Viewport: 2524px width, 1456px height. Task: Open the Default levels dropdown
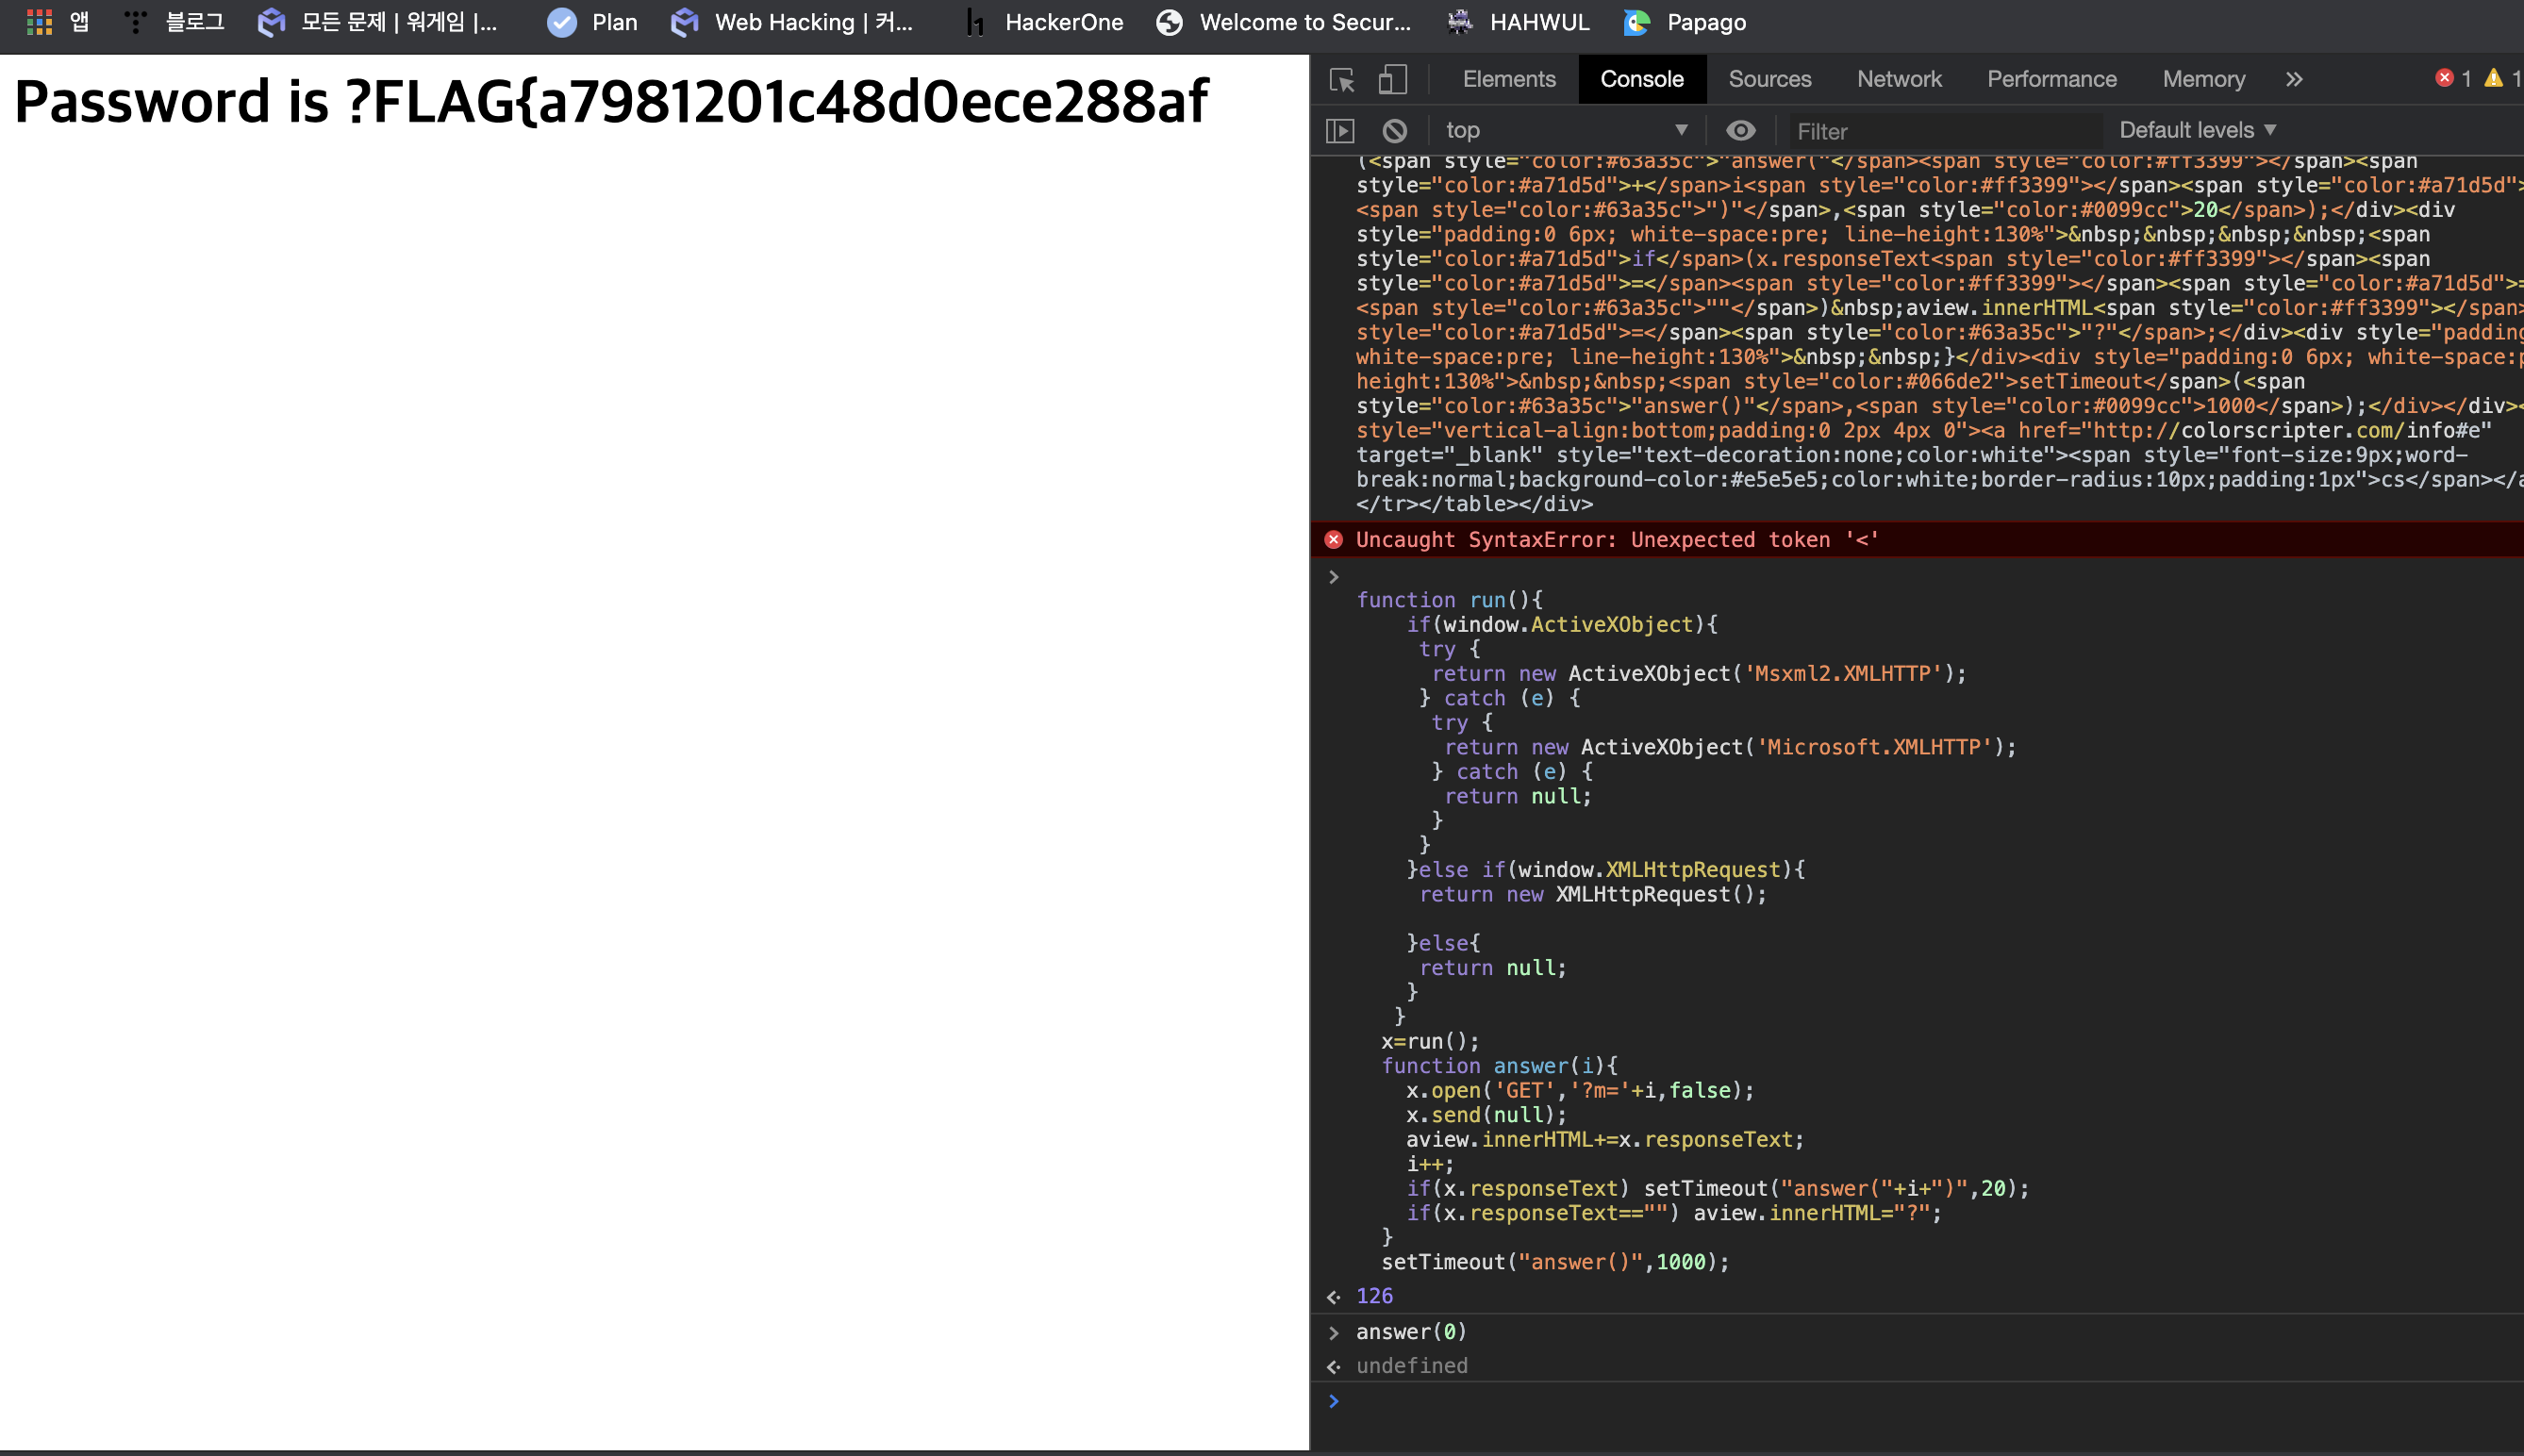coord(2197,130)
